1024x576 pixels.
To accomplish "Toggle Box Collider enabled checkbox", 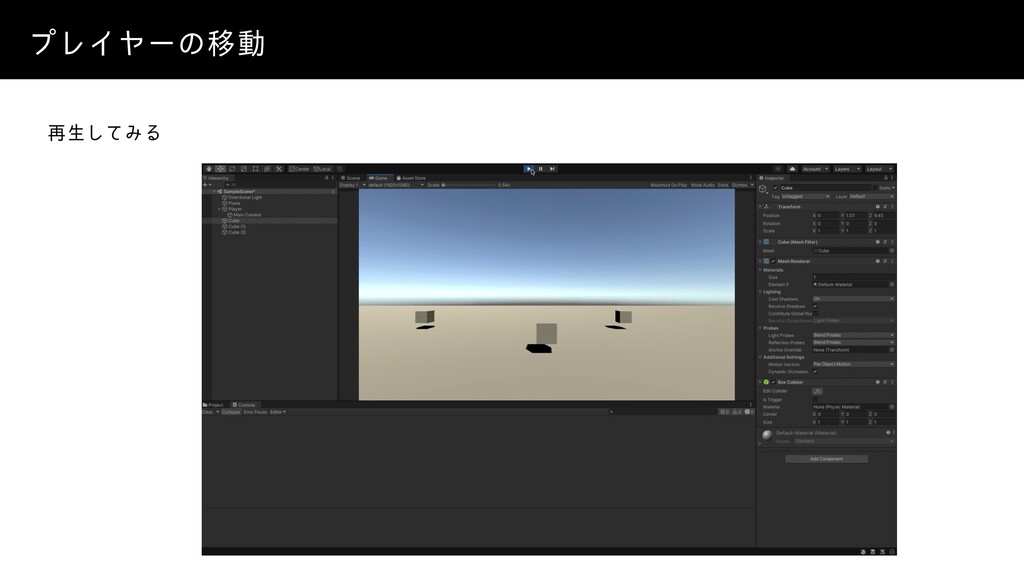I will click(x=774, y=382).
